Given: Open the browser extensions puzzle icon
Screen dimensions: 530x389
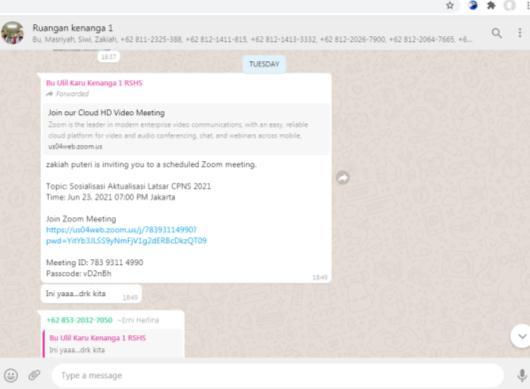Looking at the screenshot, I should 491,5.
